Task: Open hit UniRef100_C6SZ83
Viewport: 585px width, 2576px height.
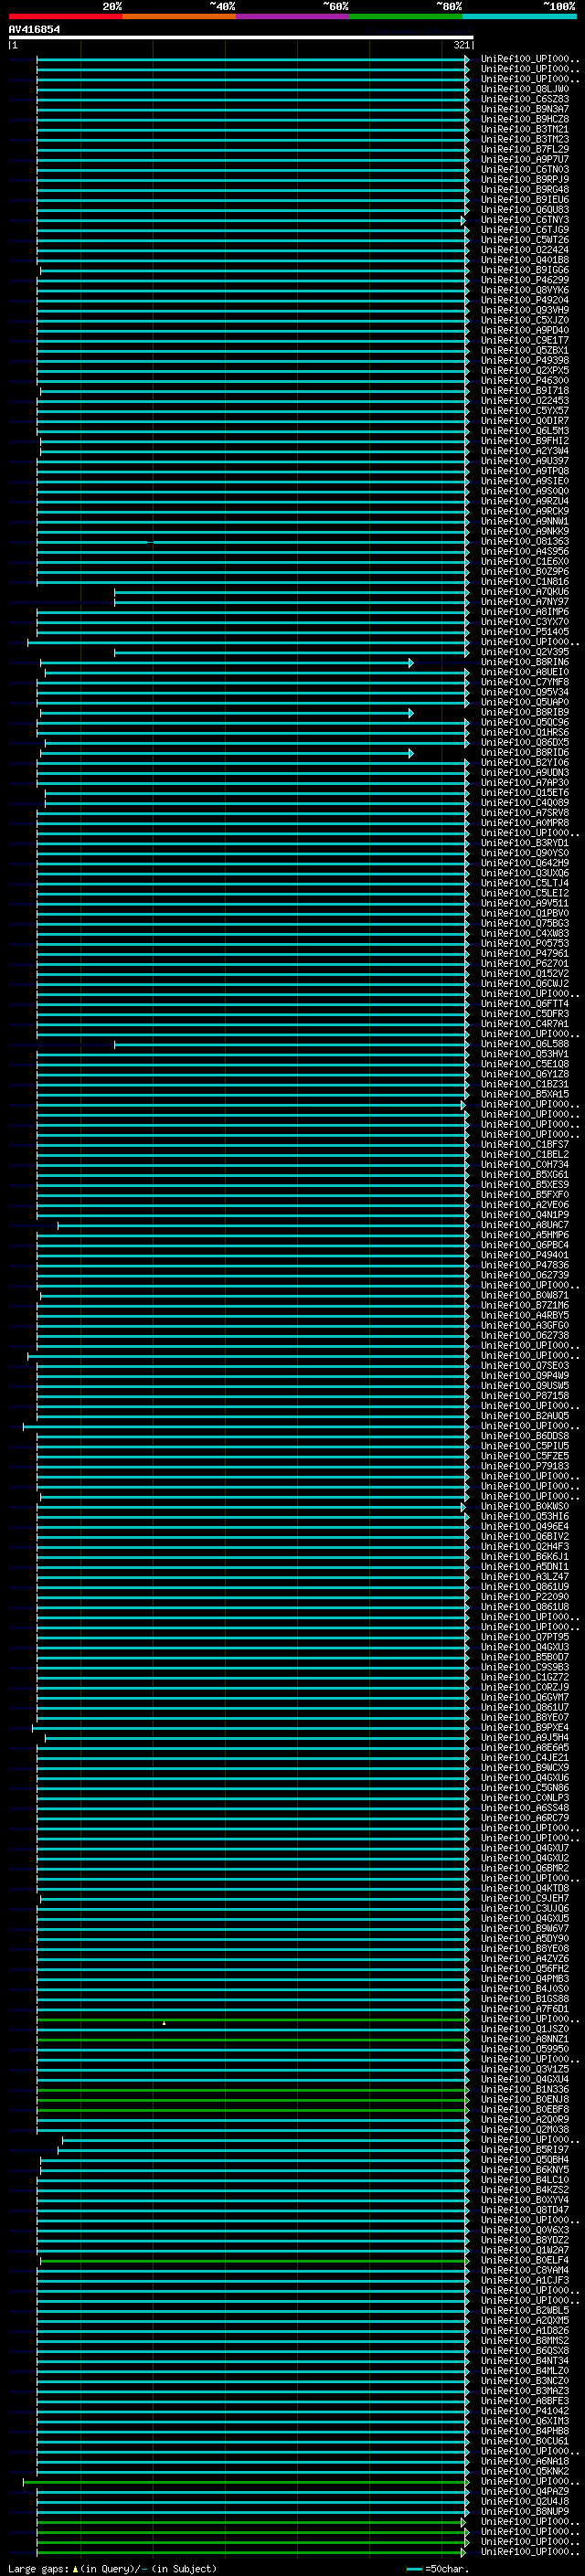Action: 525,99
